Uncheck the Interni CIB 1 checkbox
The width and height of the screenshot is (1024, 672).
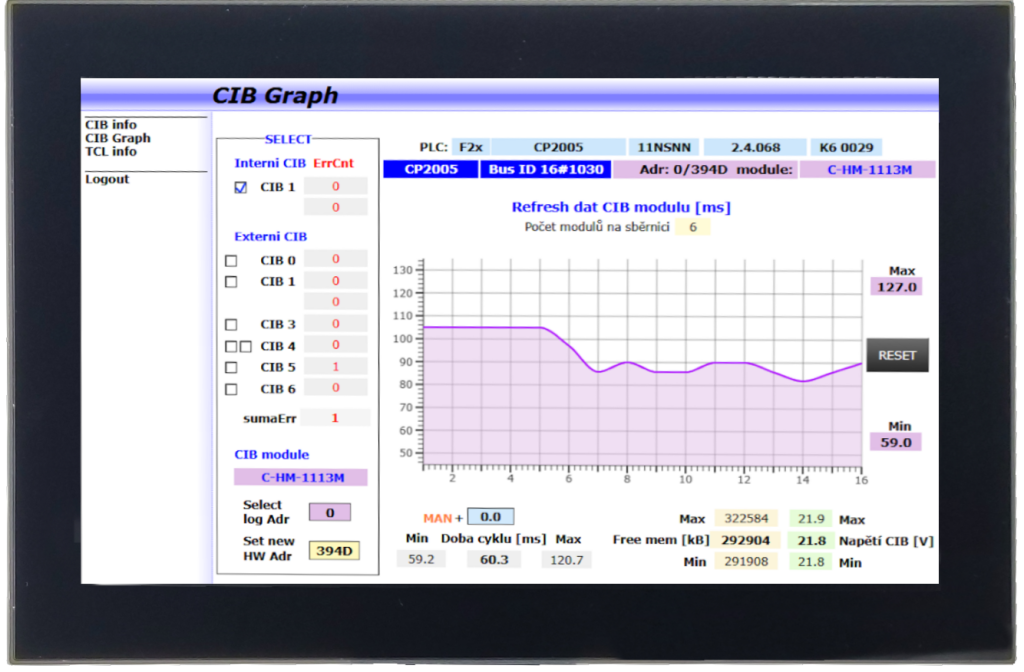point(240,187)
